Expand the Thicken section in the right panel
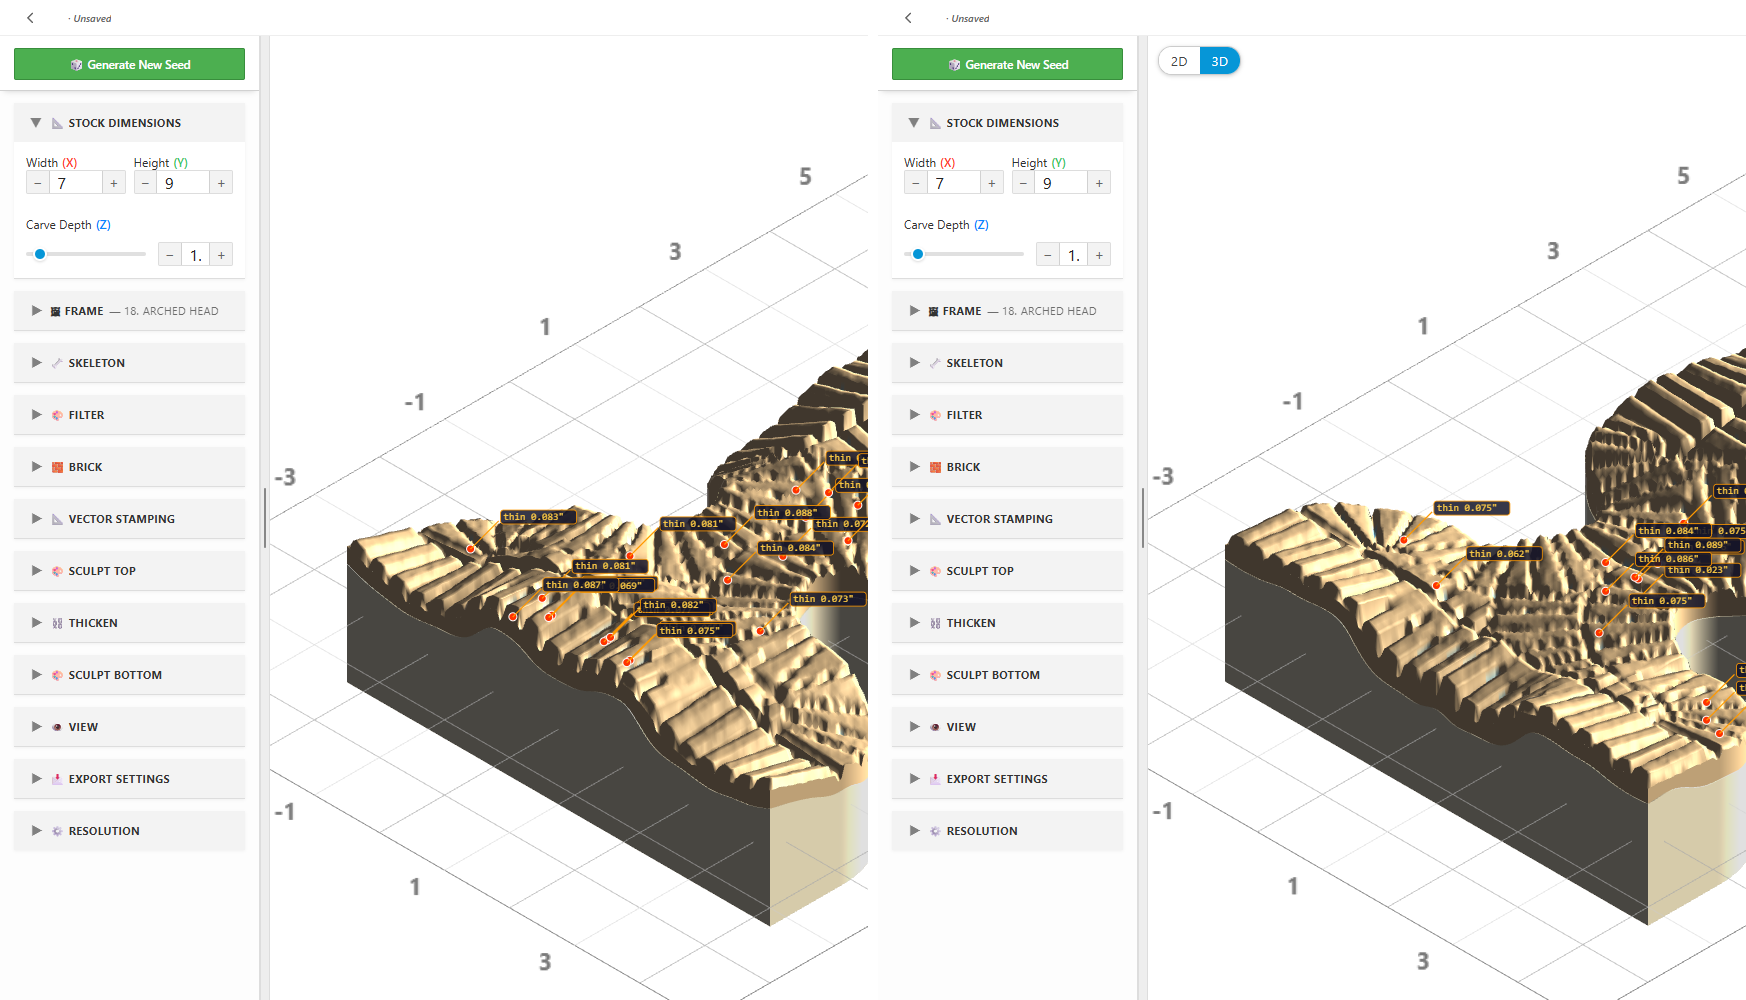 pos(914,623)
